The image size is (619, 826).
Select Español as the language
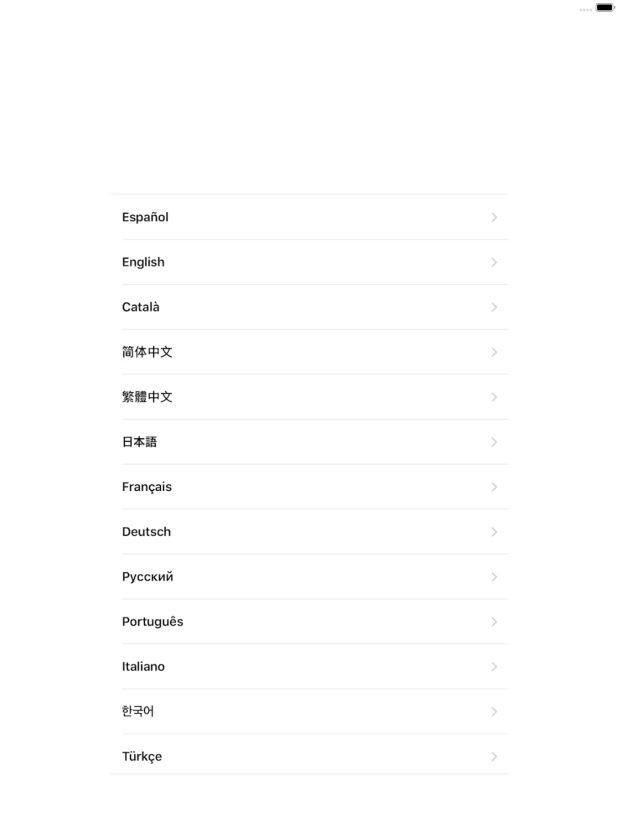pos(309,217)
